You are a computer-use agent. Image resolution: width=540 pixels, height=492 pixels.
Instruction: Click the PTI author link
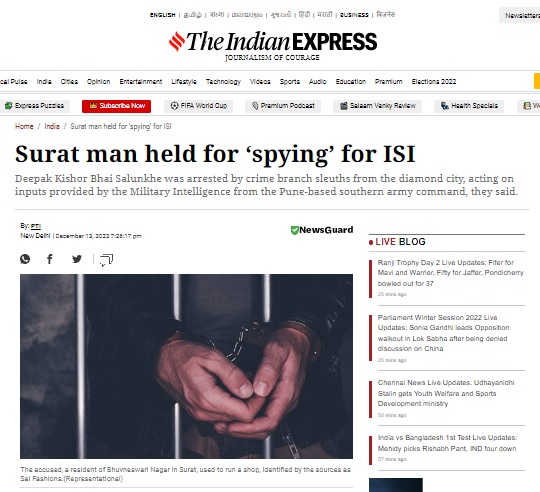(36, 226)
